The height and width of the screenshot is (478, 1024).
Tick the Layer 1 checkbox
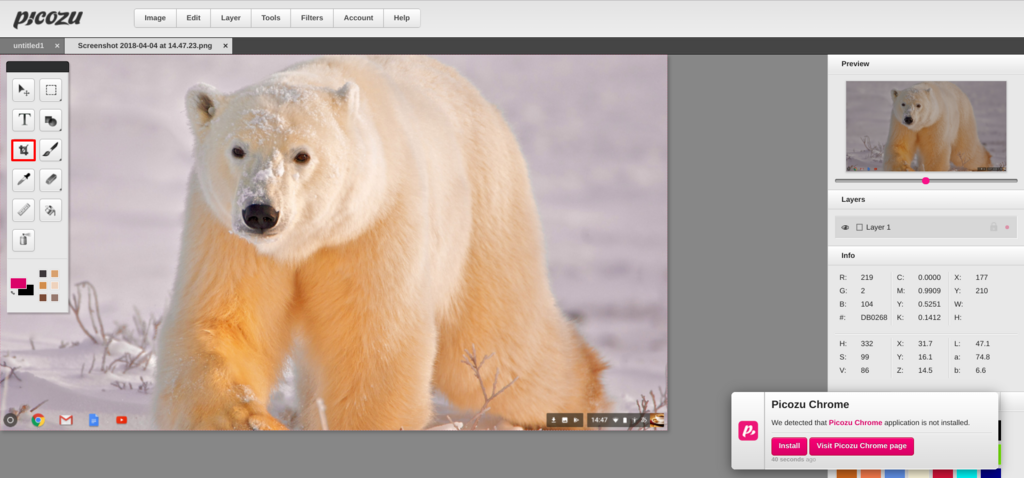point(859,227)
